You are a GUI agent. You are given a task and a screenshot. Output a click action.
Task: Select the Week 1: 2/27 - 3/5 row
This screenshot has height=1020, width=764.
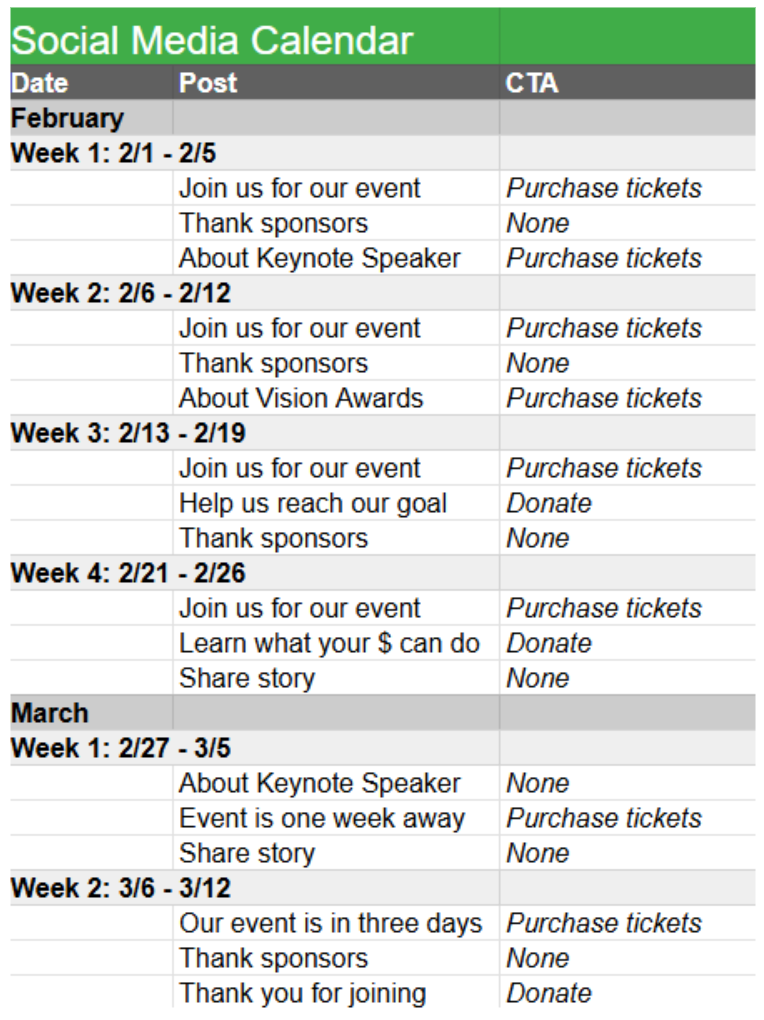click(x=383, y=748)
